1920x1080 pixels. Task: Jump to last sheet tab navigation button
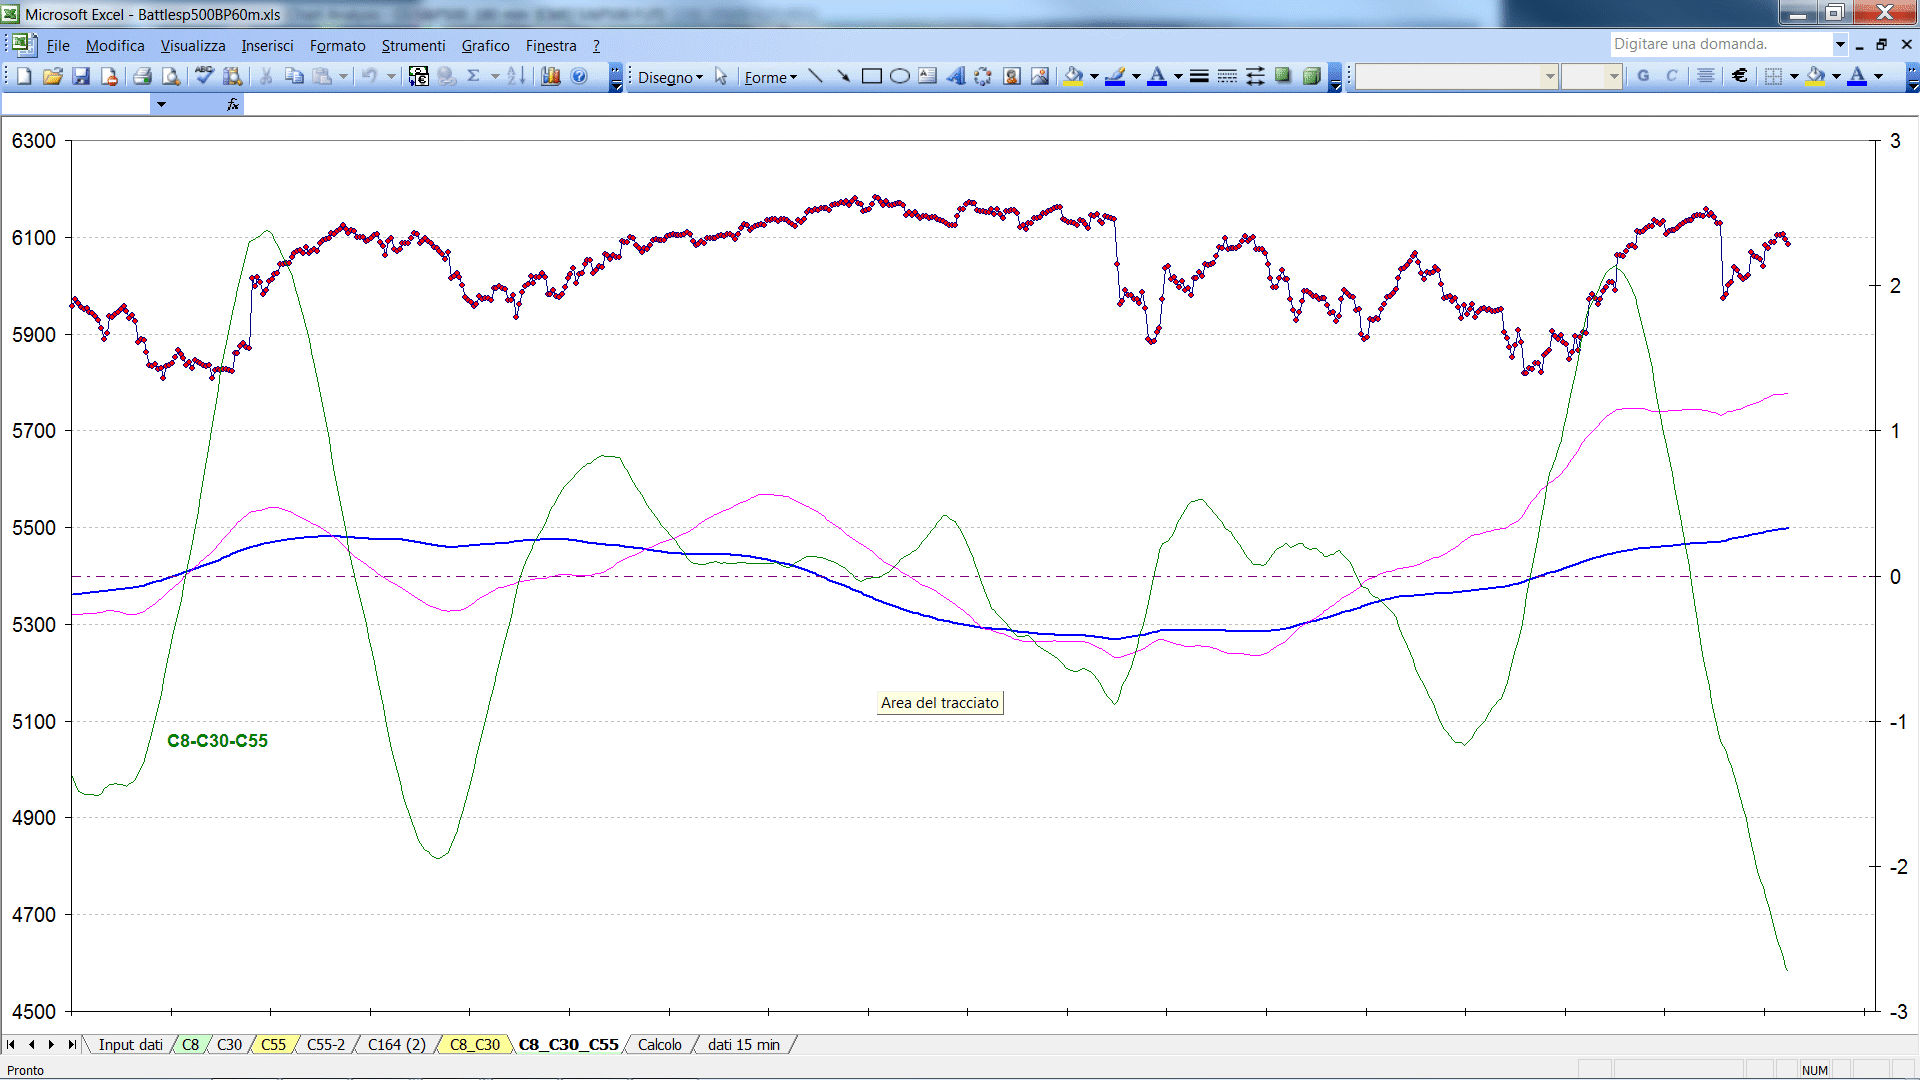click(x=72, y=1044)
